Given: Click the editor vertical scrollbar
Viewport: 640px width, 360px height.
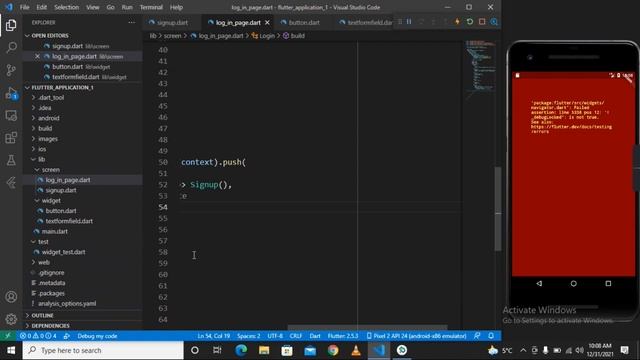Looking at the screenshot, I should 498,208.
